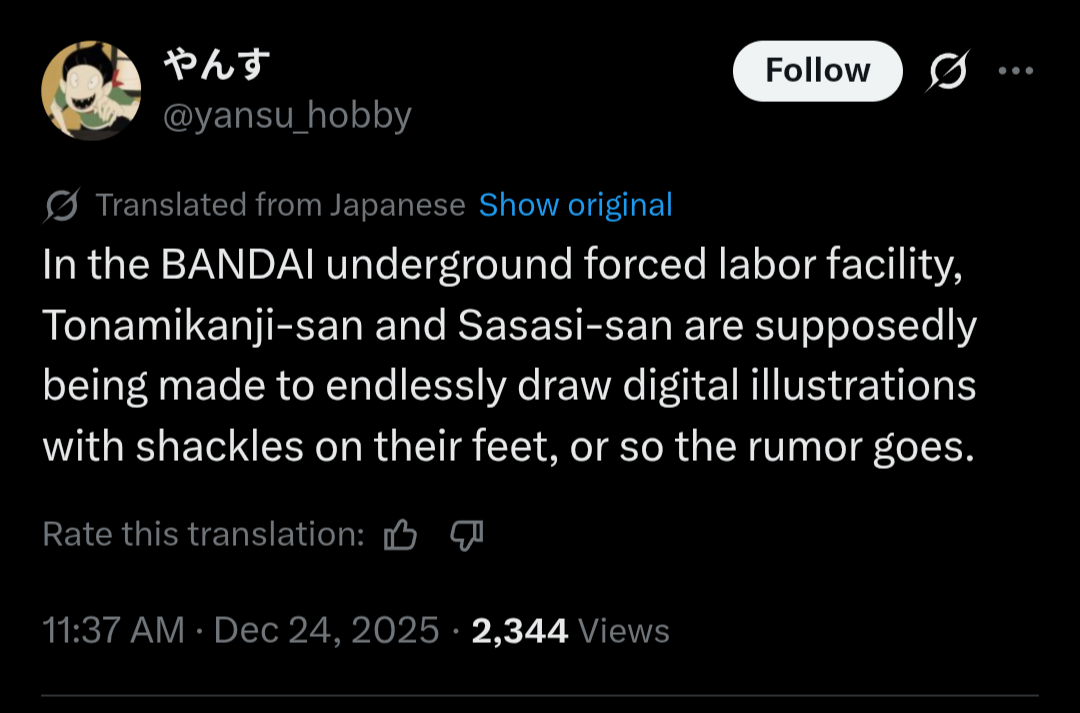The height and width of the screenshot is (713, 1080).
Task: Click the やんす display name
Action: click(x=217, y=68)
